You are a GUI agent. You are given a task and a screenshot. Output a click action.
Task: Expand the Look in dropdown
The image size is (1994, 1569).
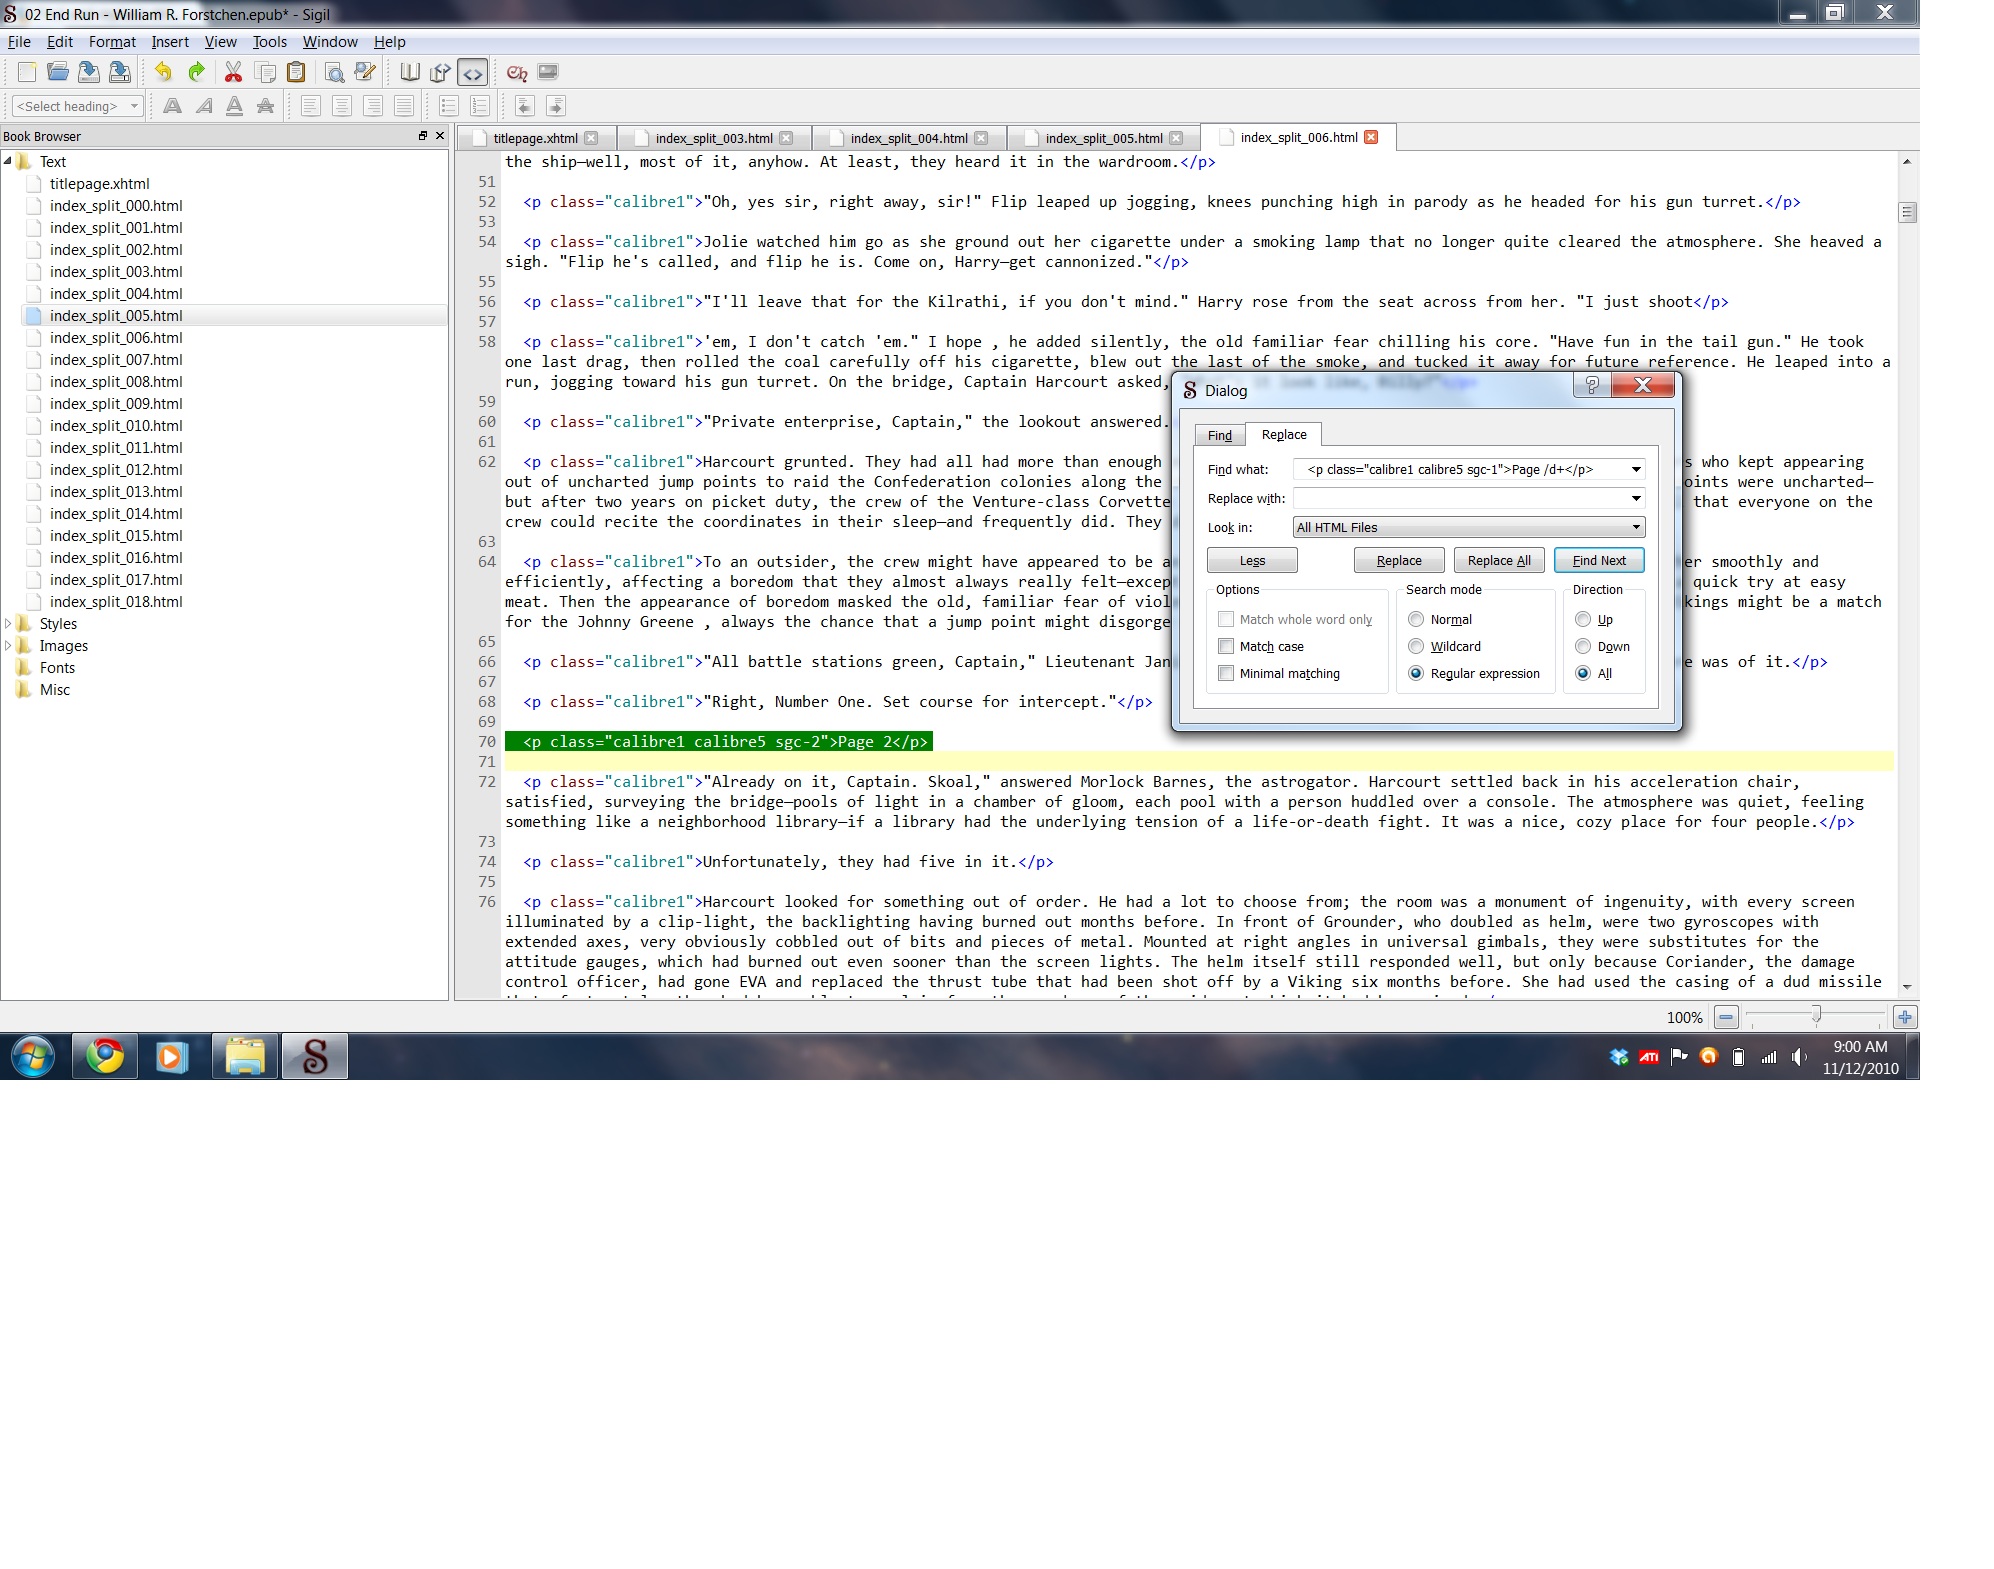[x=1635, y=527]
